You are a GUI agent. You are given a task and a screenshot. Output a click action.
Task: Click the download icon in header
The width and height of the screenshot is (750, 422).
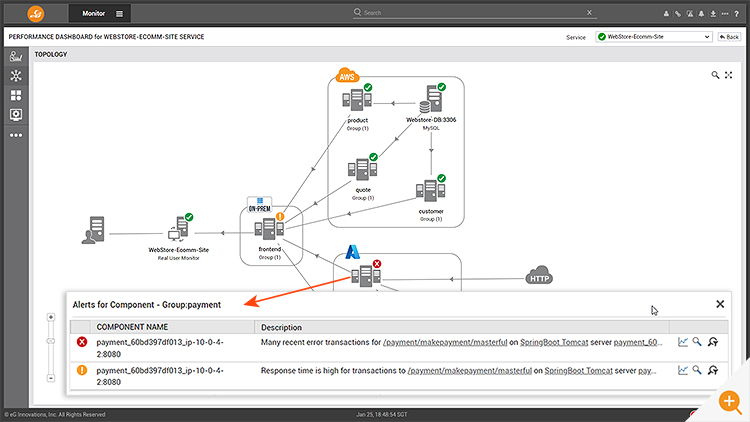713,14
